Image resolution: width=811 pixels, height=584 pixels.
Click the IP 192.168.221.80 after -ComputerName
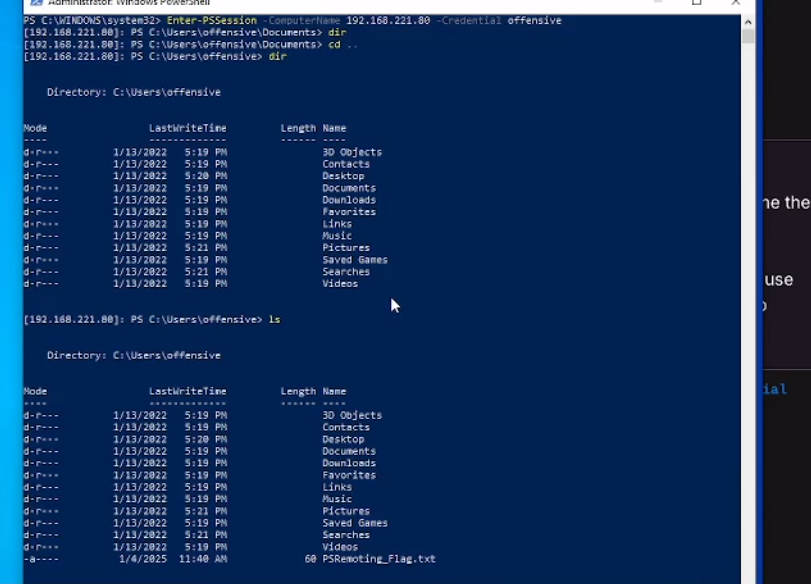click(x=388, y=21)
